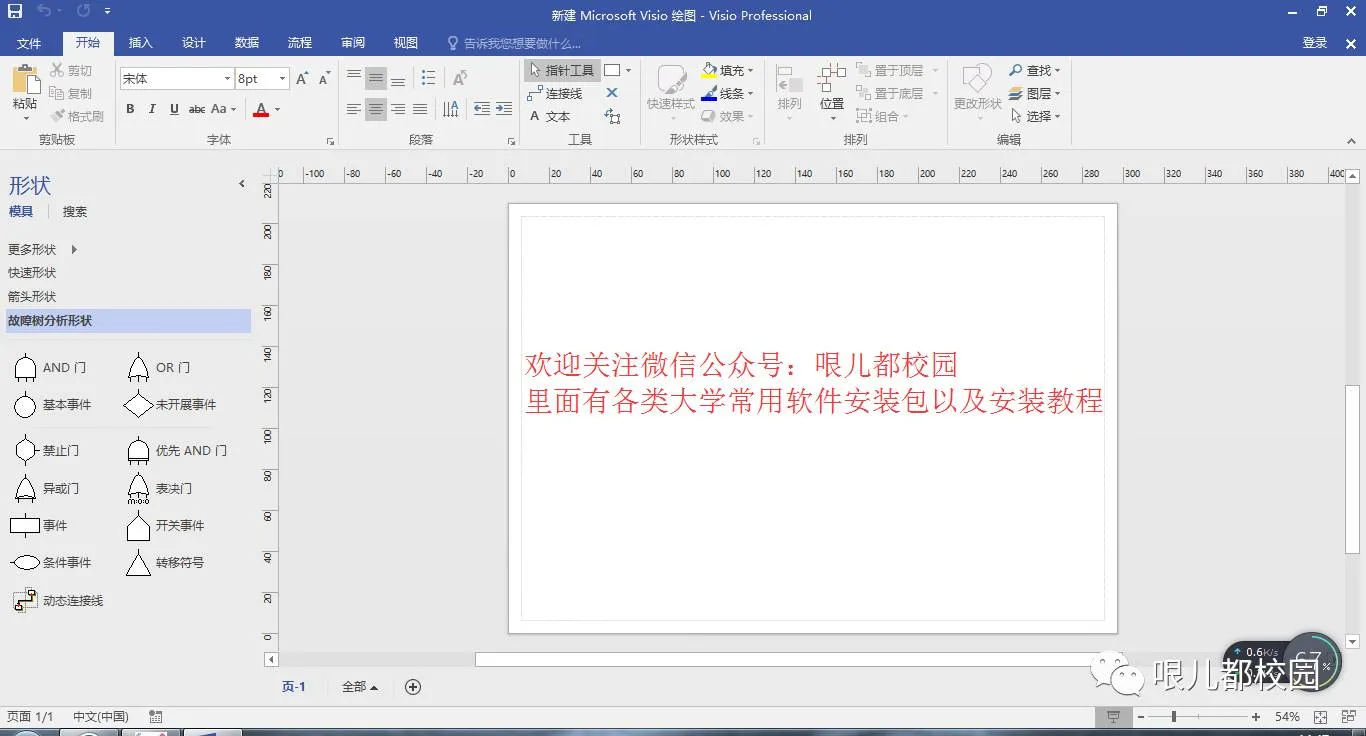Apply bullet list formatting
1366x736 pixels.
tap(429, 78)
